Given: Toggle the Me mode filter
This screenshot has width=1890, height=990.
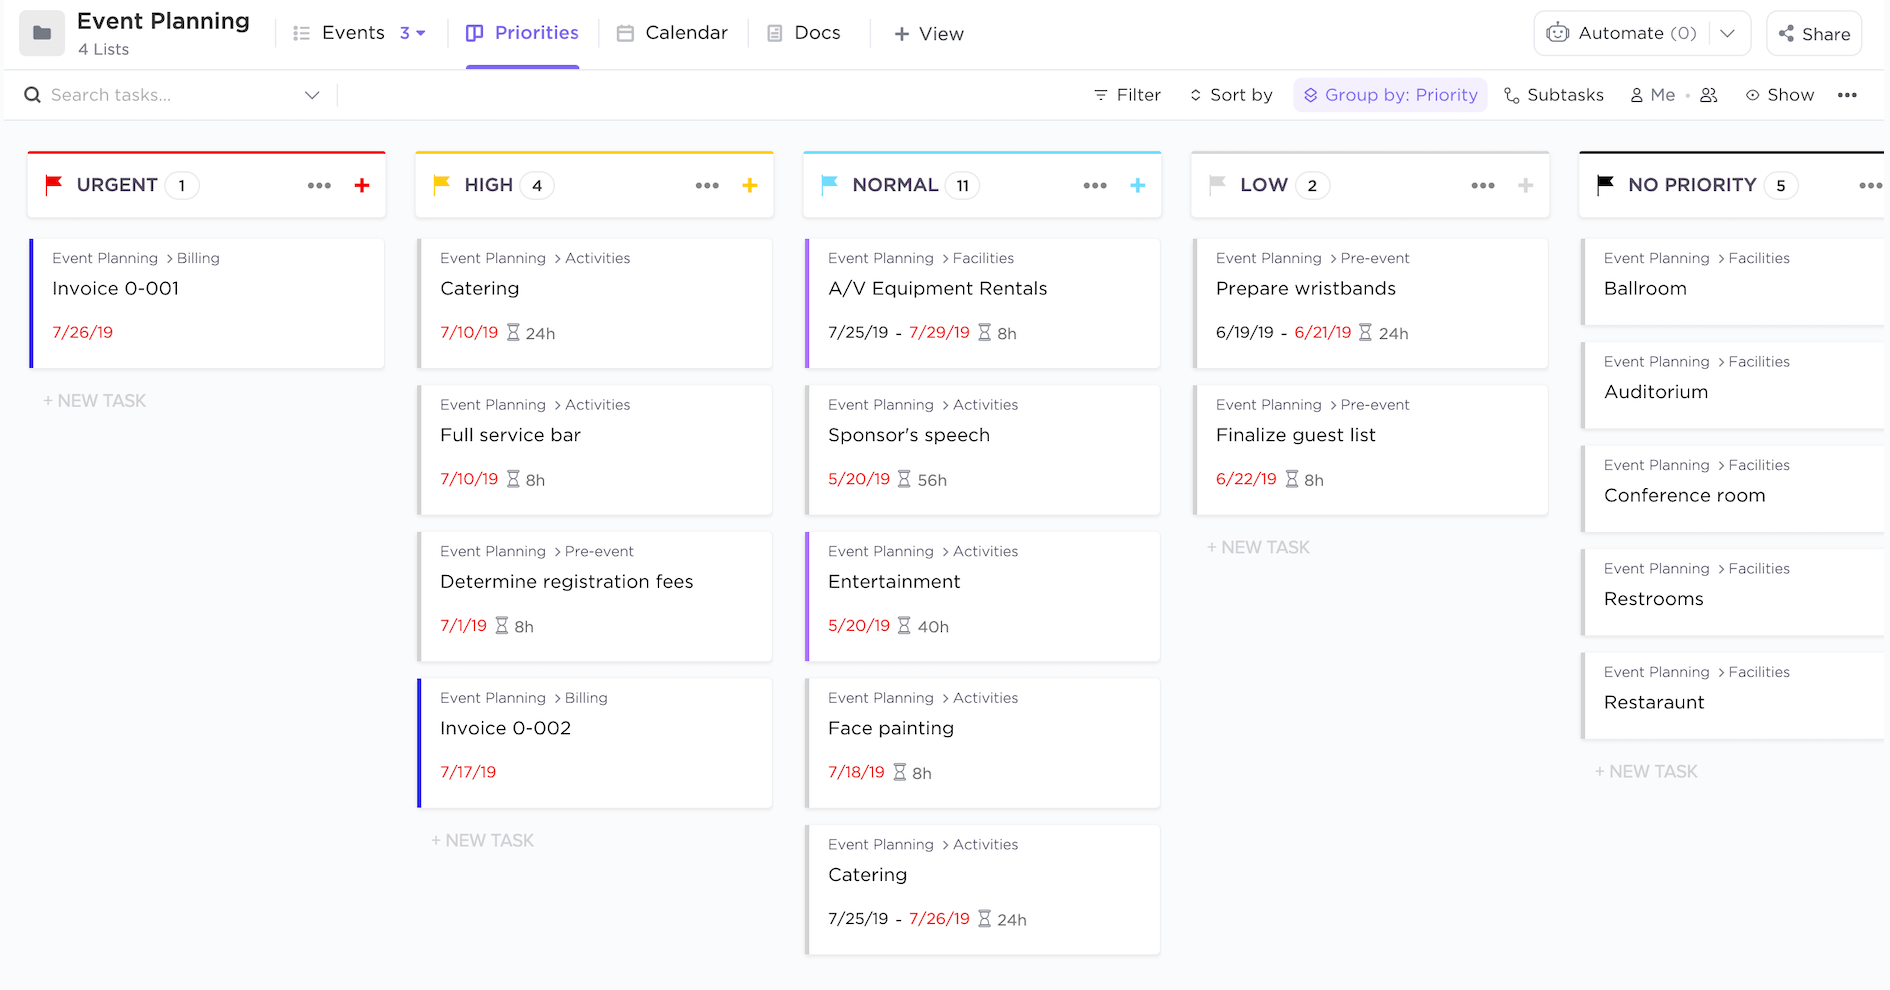Looking at the screenshot, I should (1653, 95).
